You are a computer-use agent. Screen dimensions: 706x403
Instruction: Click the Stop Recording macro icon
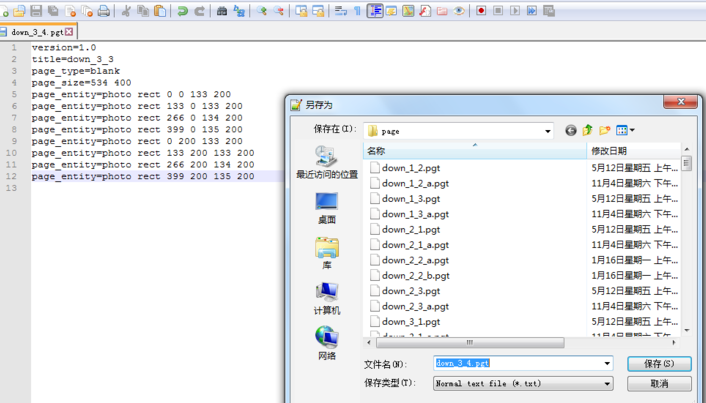498,11
